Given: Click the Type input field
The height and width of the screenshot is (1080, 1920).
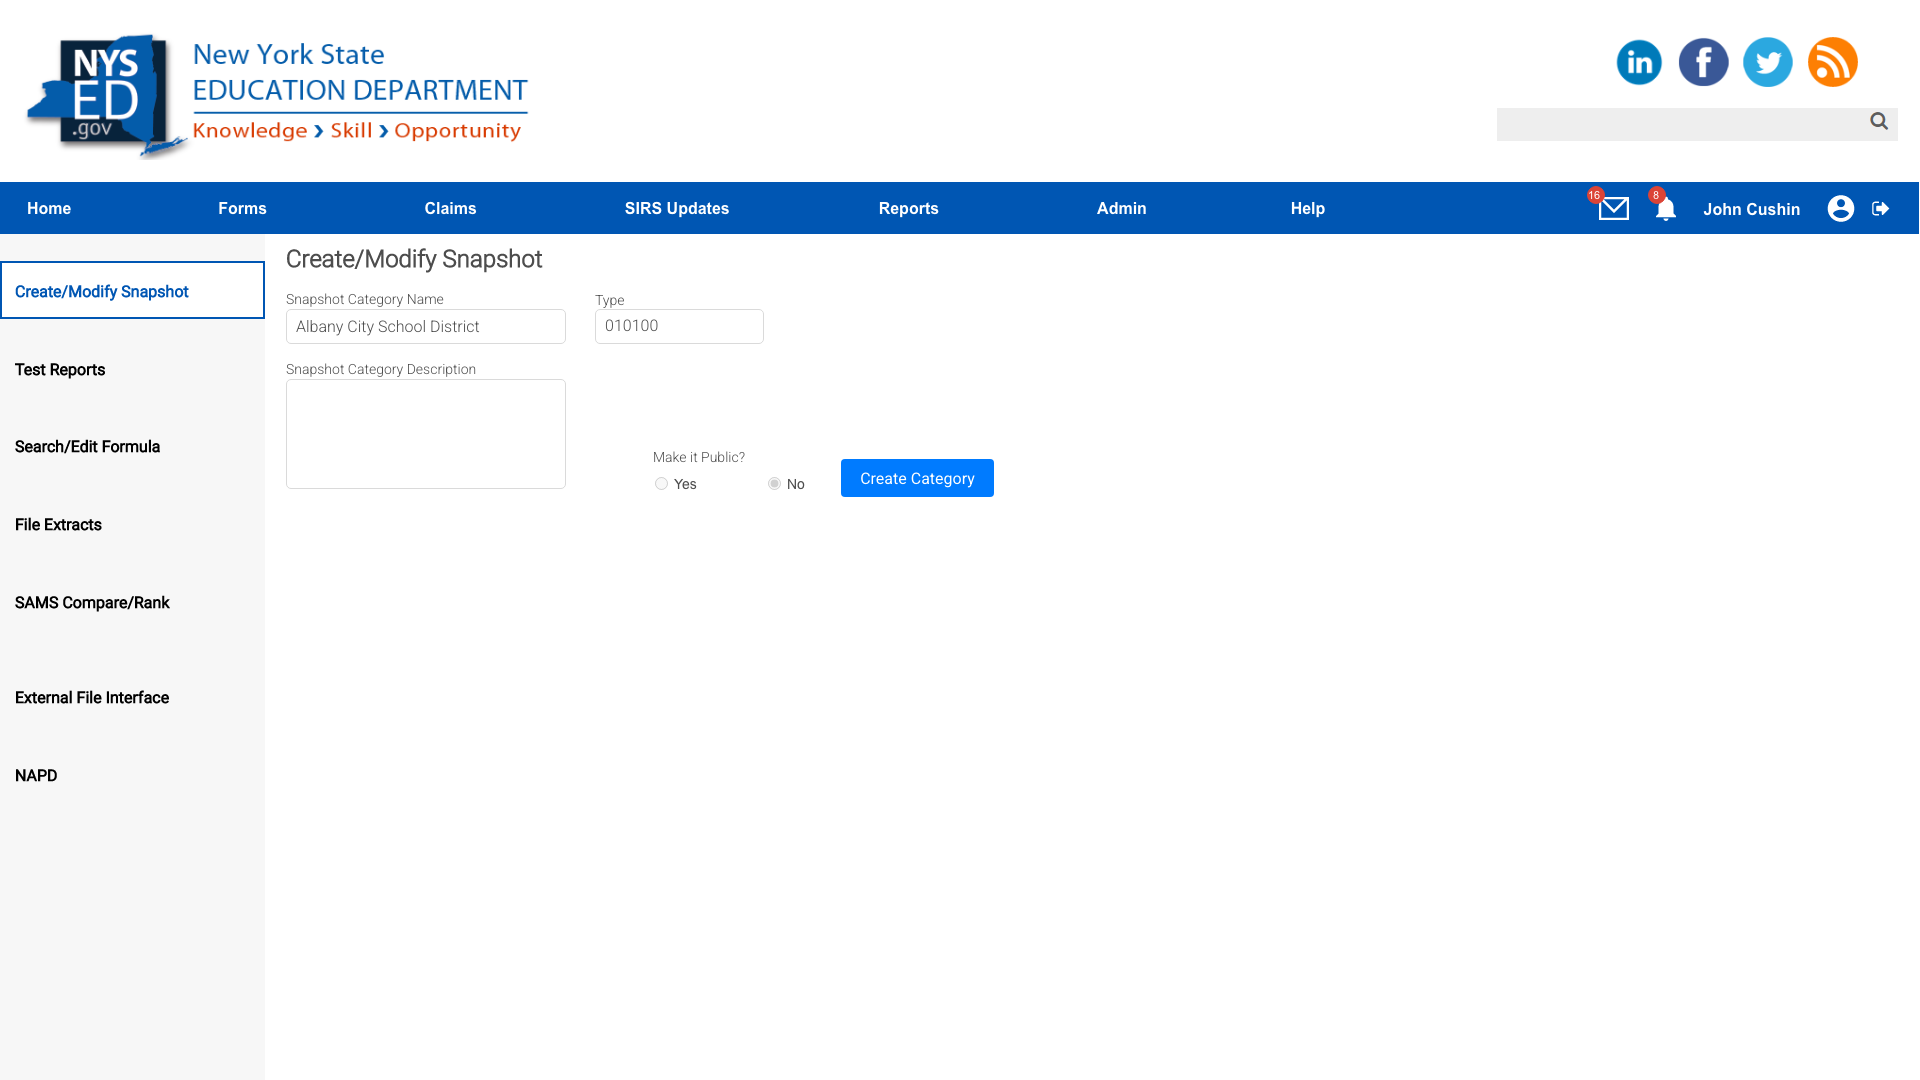Looking at the screenshot, I should (x=678, y=326).
